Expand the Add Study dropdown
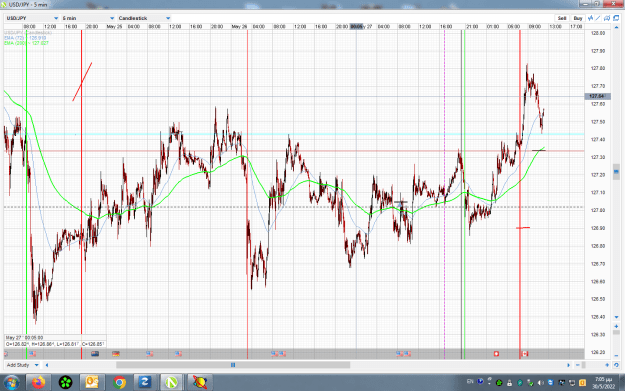This screenshot has height=391, width=625. tap(22, 365)
